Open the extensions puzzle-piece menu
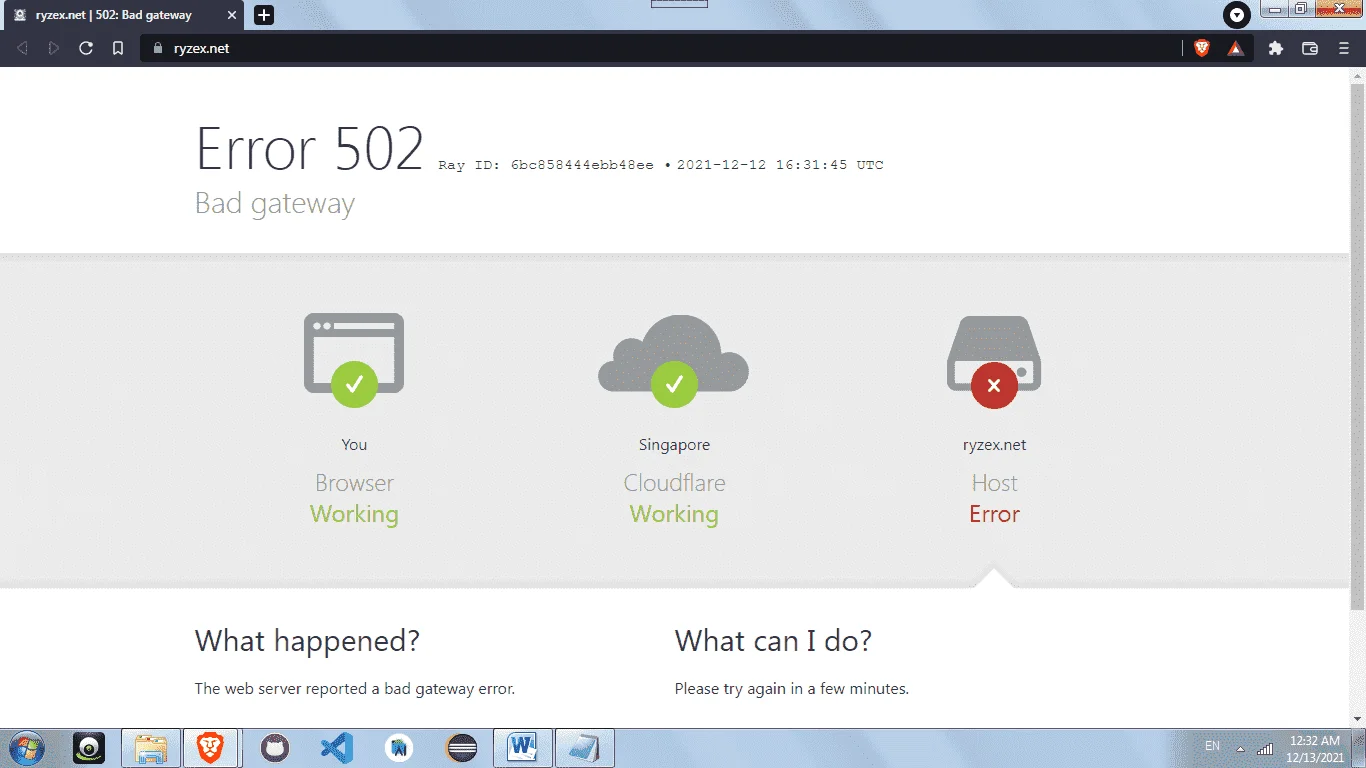The width and height of the screenshot is (1366, 768). tap(1276, 48)
